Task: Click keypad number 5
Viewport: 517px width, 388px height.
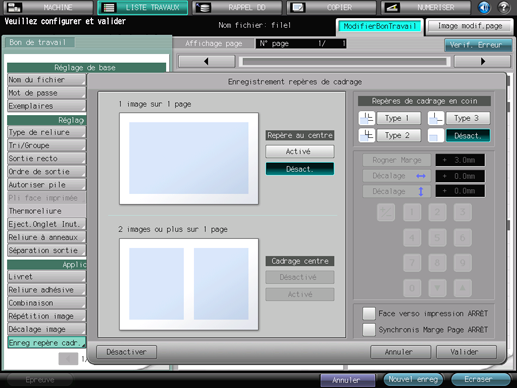Action: [x=437, y=238]
